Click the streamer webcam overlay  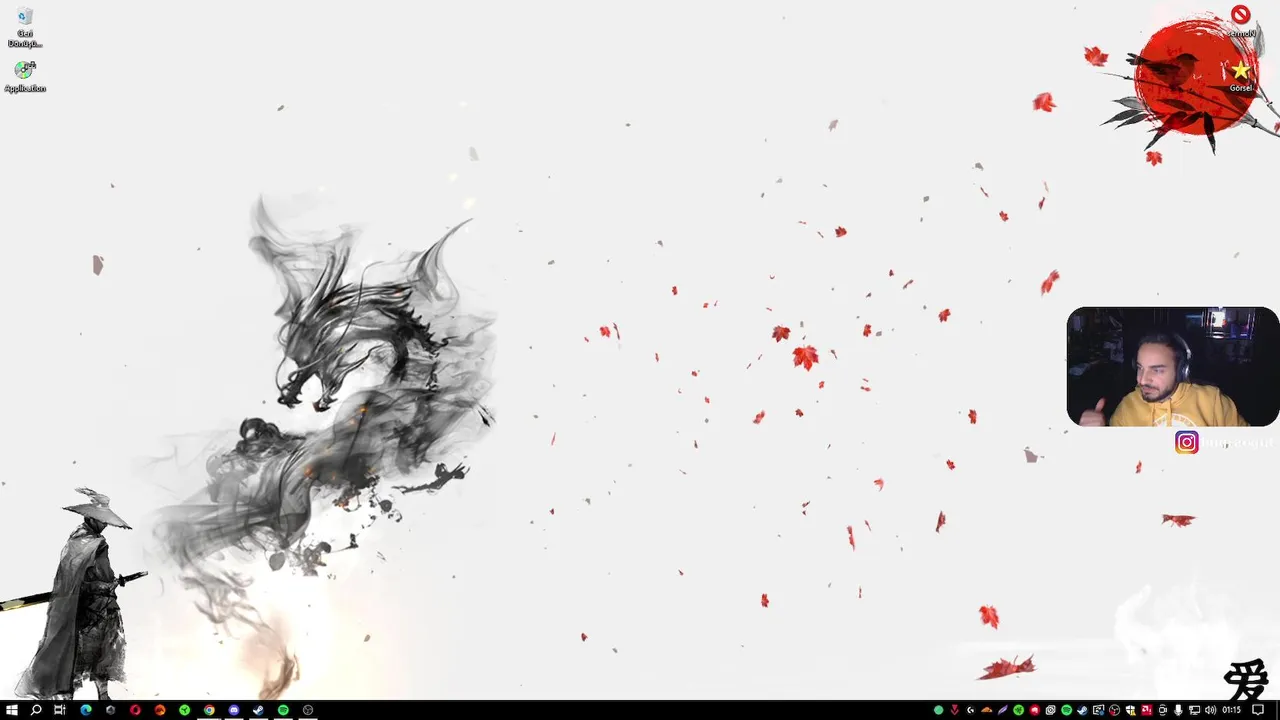(x=1172, y=367)
